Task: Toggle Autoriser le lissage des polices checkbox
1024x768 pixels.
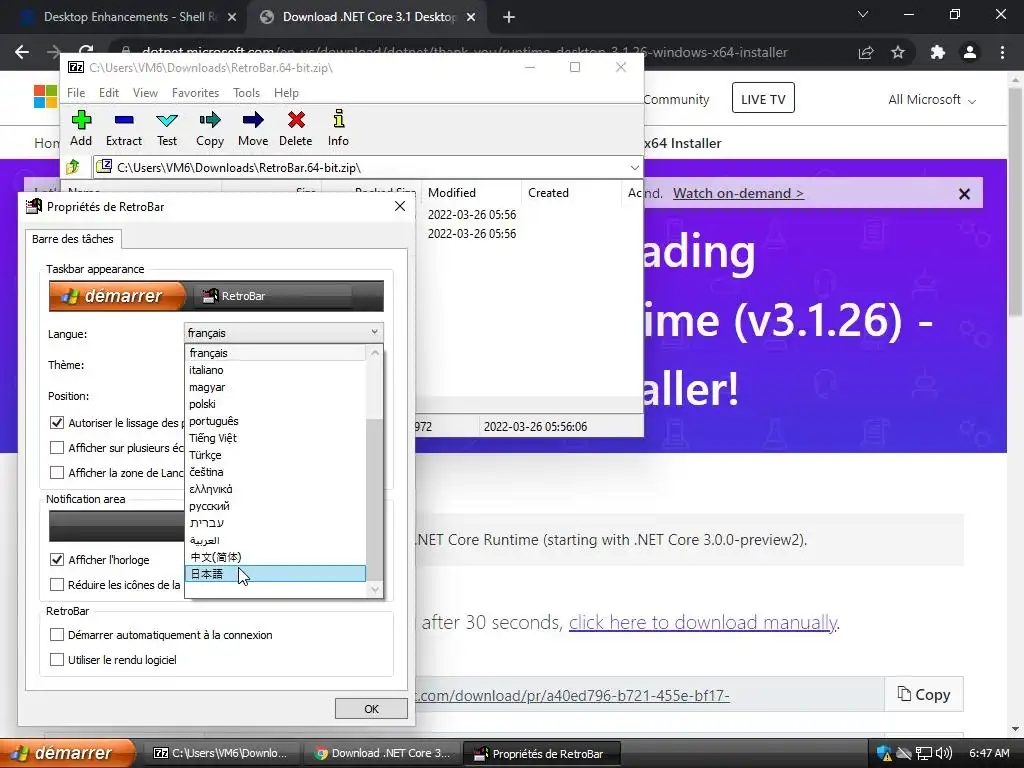Action: 57,423
